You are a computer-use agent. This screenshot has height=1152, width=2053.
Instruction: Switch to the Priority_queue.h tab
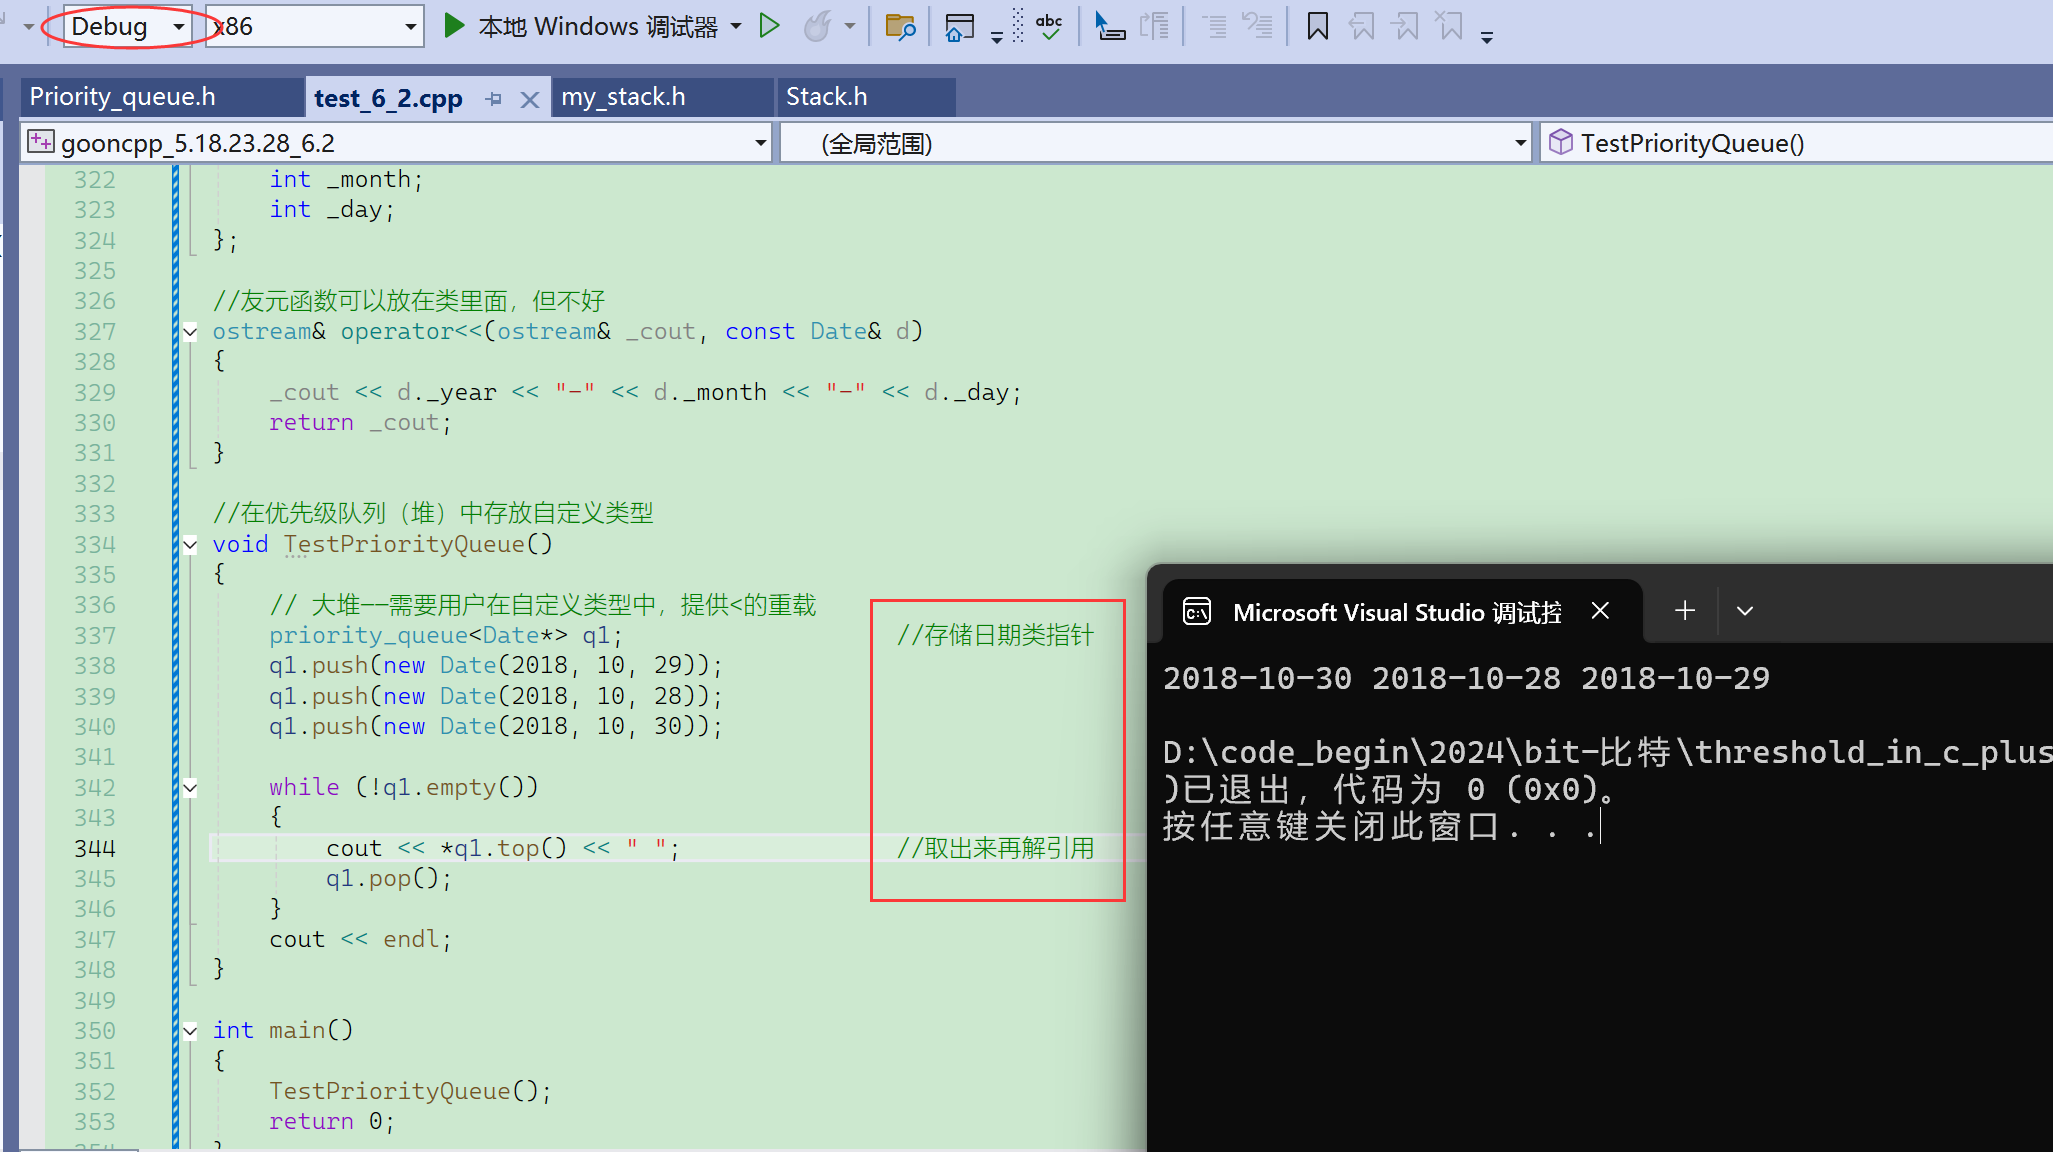pyautogui.click(x=122, y=97)
